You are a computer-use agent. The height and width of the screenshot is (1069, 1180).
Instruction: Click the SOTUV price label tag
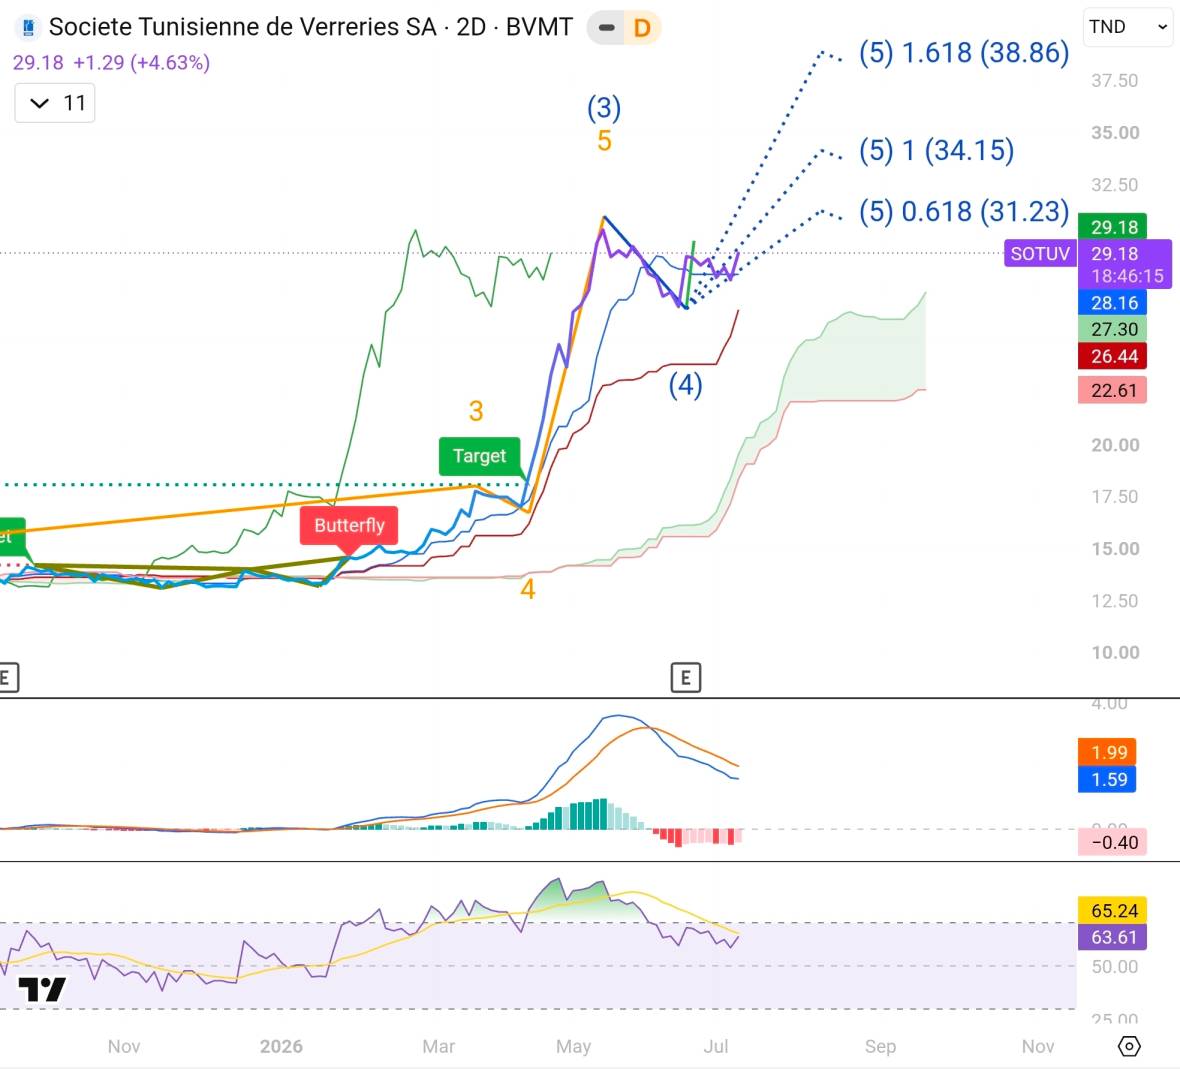[x=1040, y=254]
